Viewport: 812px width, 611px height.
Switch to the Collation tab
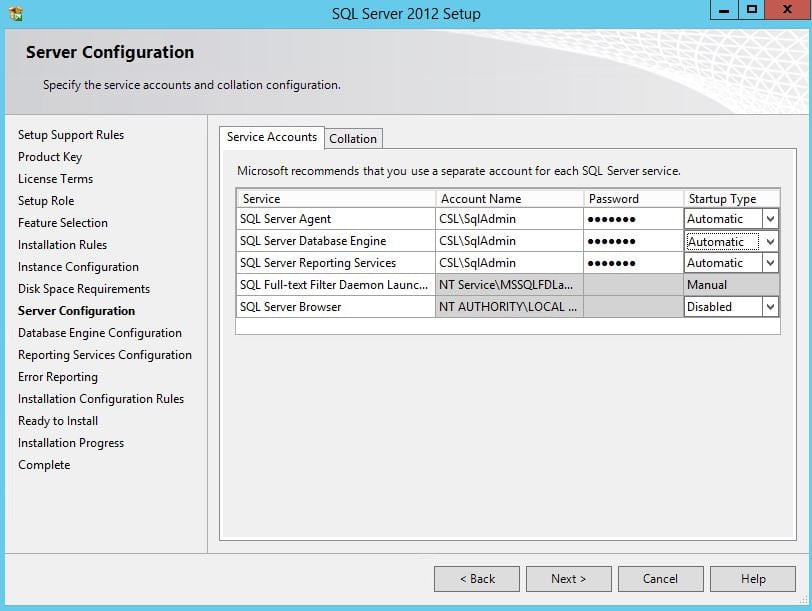(x=353, y=139)
